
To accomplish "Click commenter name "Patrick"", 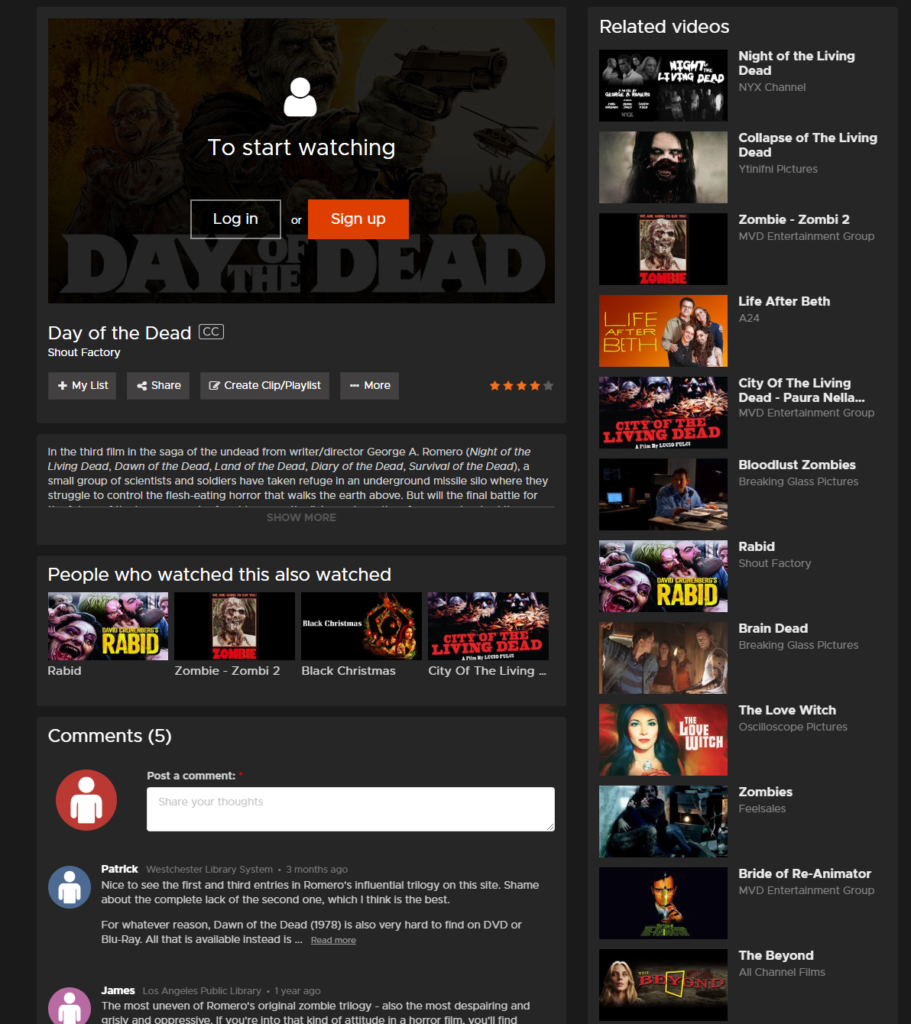I will tap(120, 869).
